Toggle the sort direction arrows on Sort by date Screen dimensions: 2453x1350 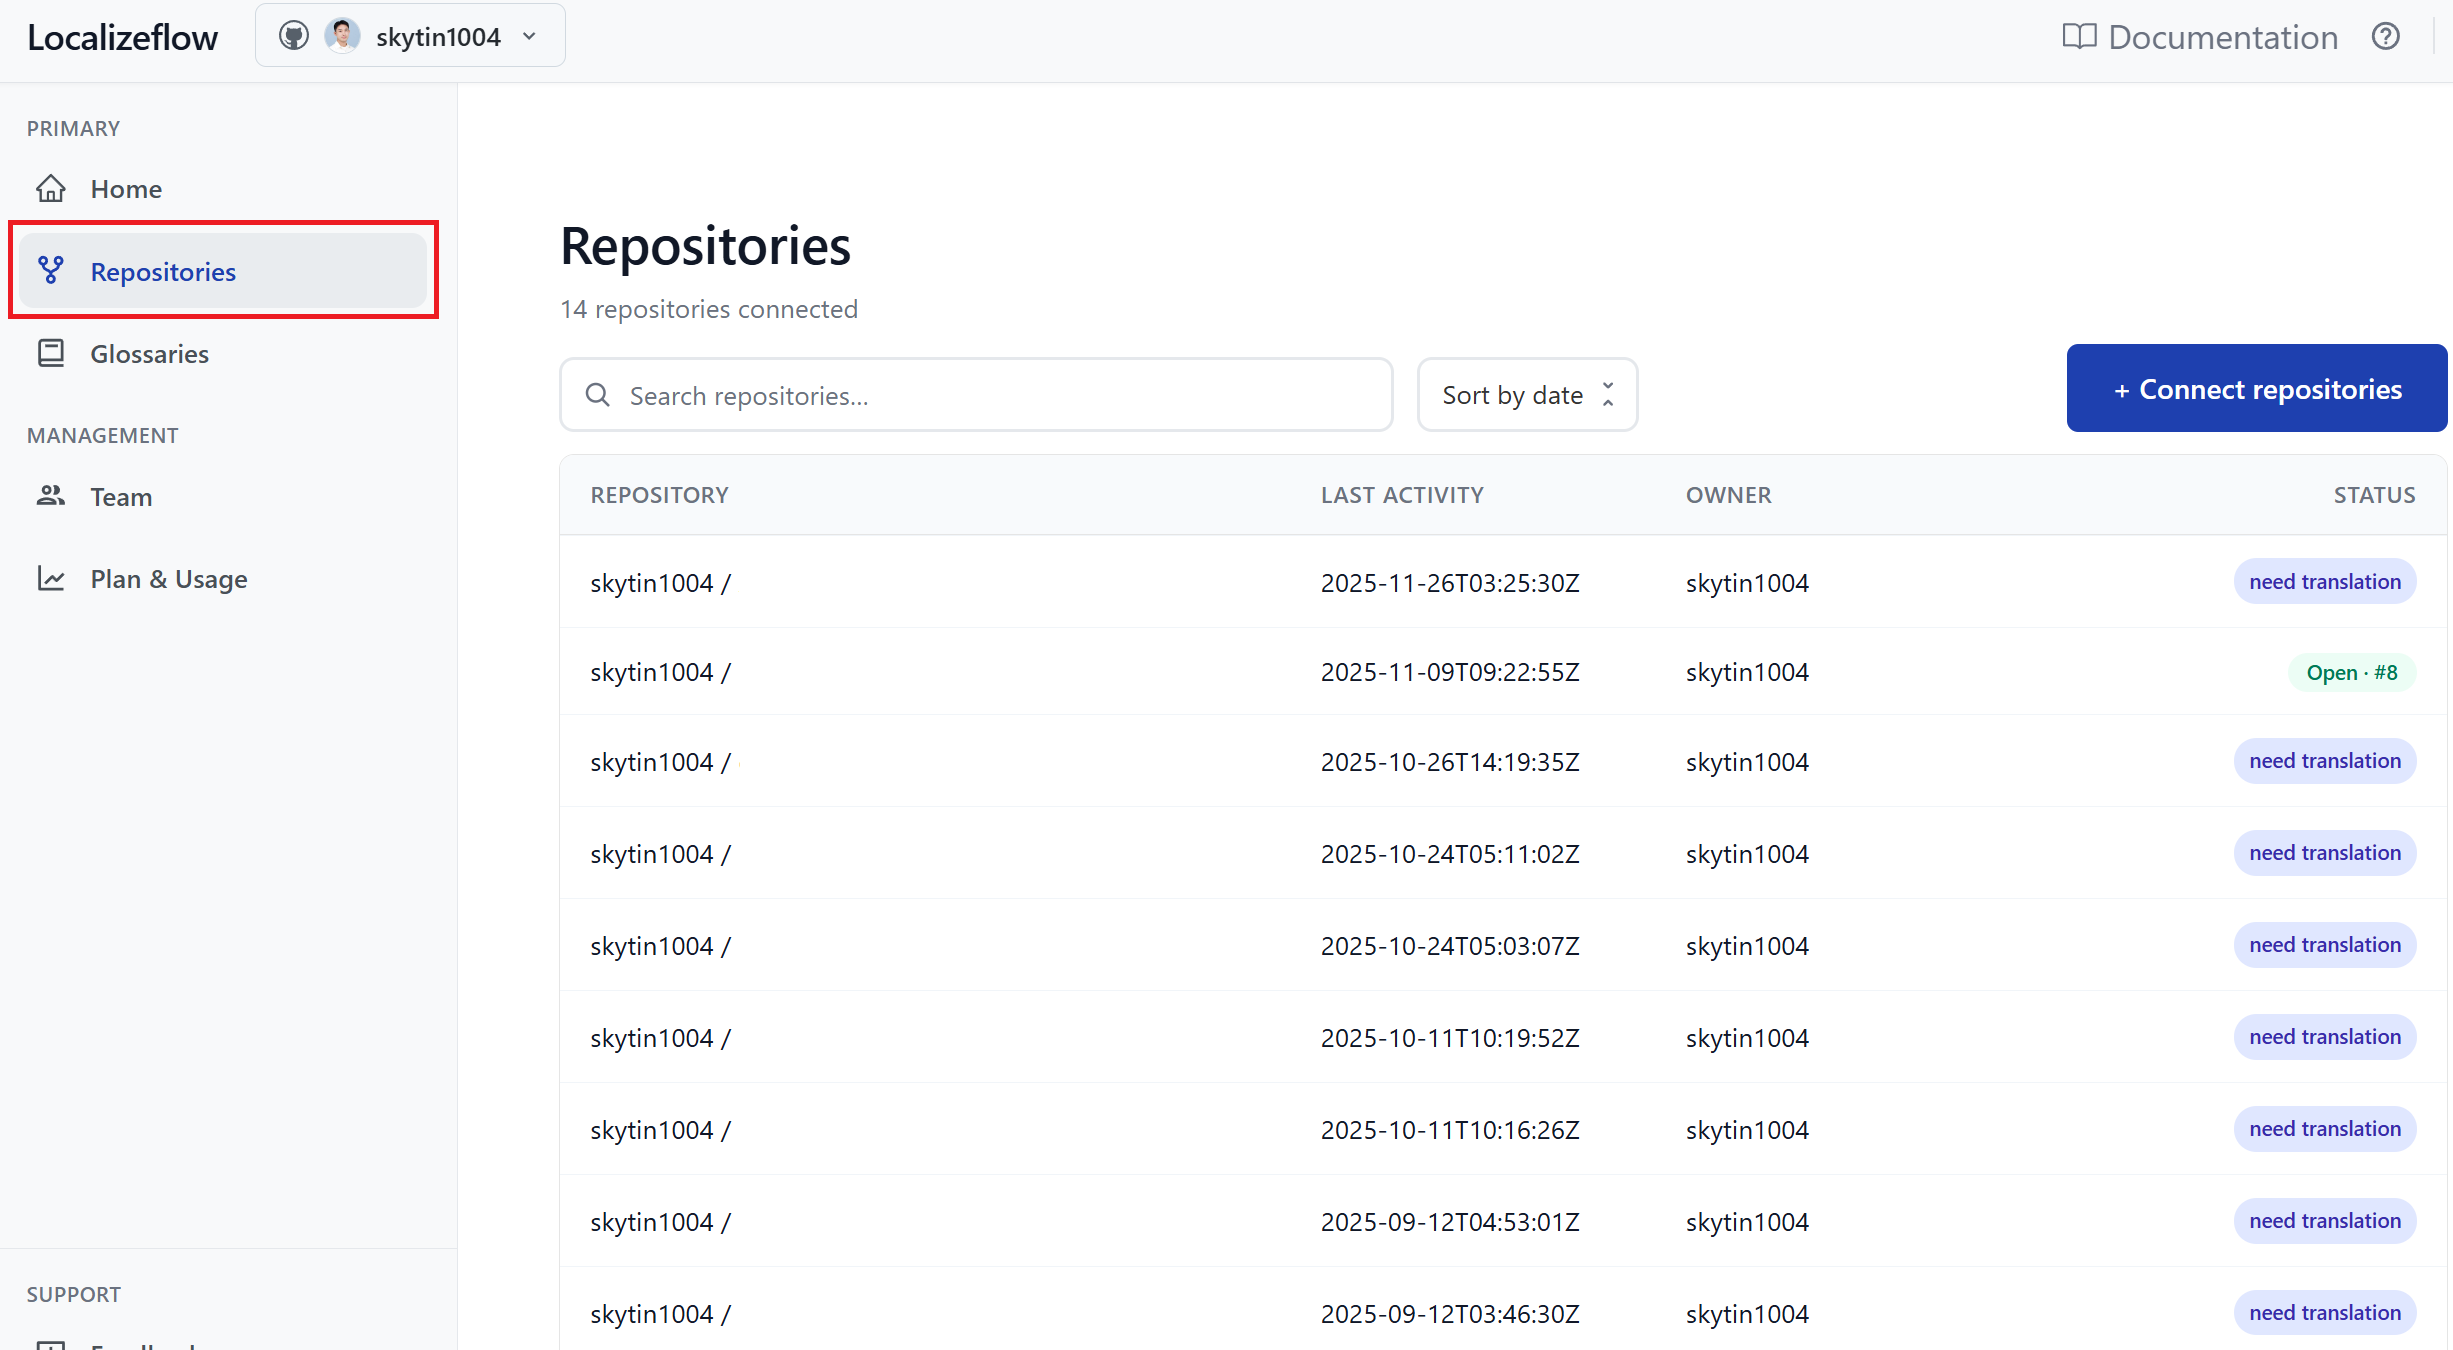pyautogui.click(x=1607, y=394)
